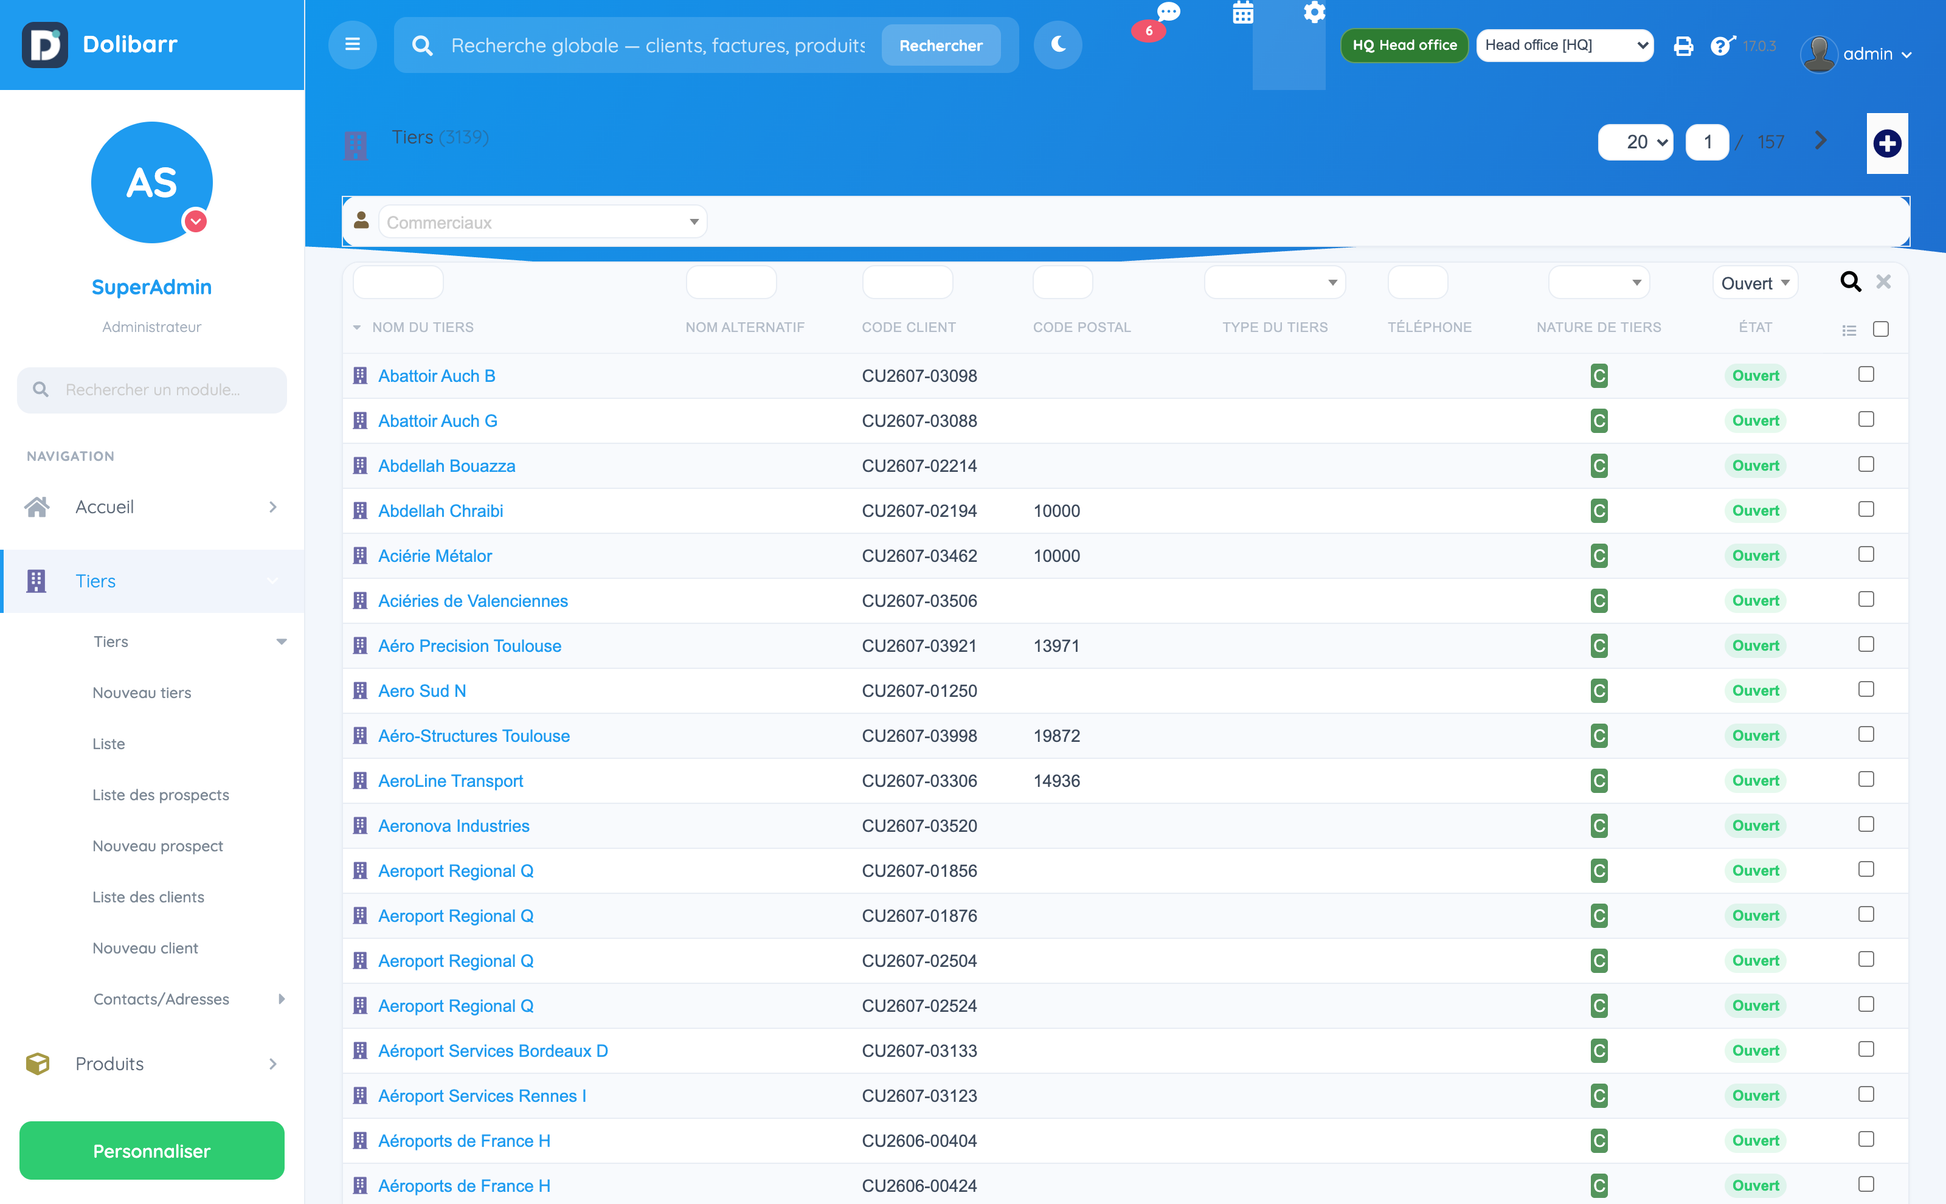Run the list filter search icon
The width and height of the screenshot is (1946, 1204).
click(1850, 282)
